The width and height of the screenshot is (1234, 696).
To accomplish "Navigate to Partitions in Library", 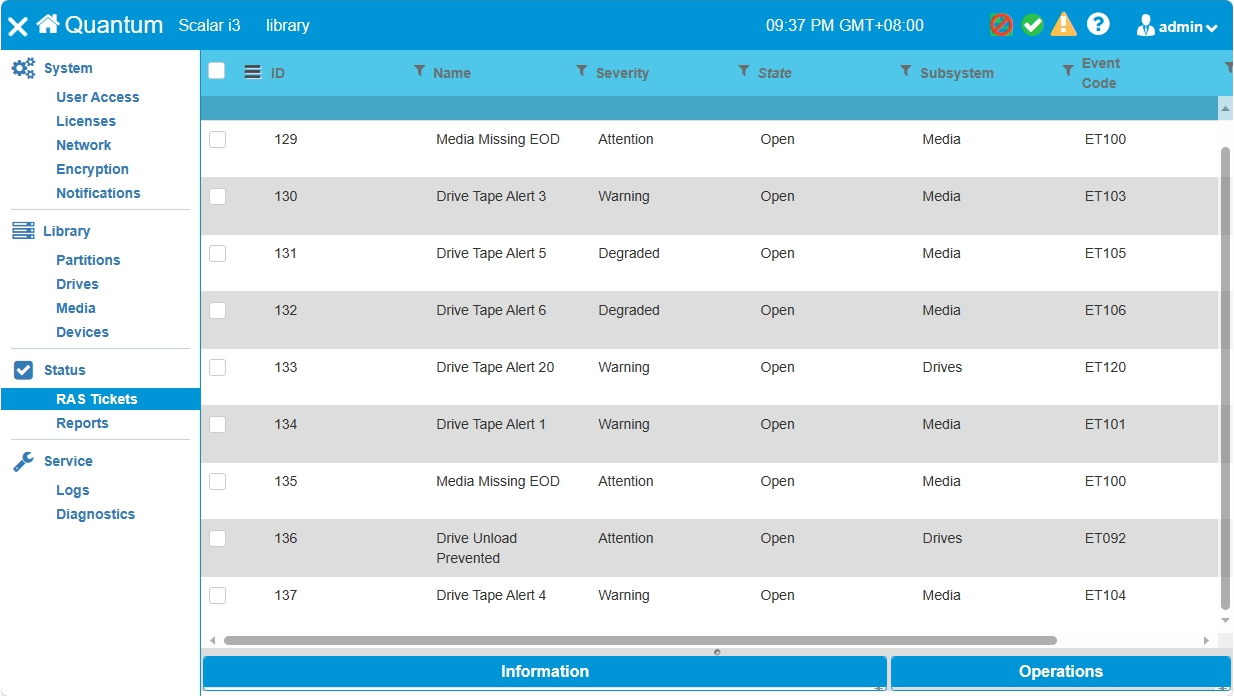I will tap(88, 260).
